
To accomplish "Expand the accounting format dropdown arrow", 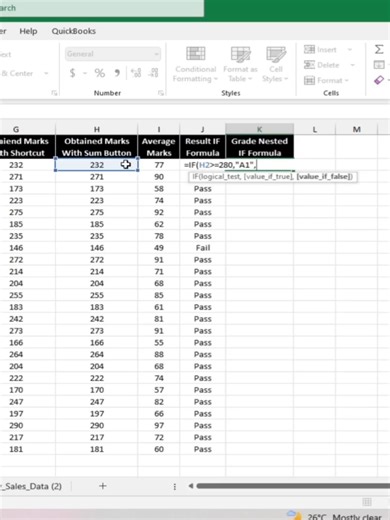I will point(85,73).
